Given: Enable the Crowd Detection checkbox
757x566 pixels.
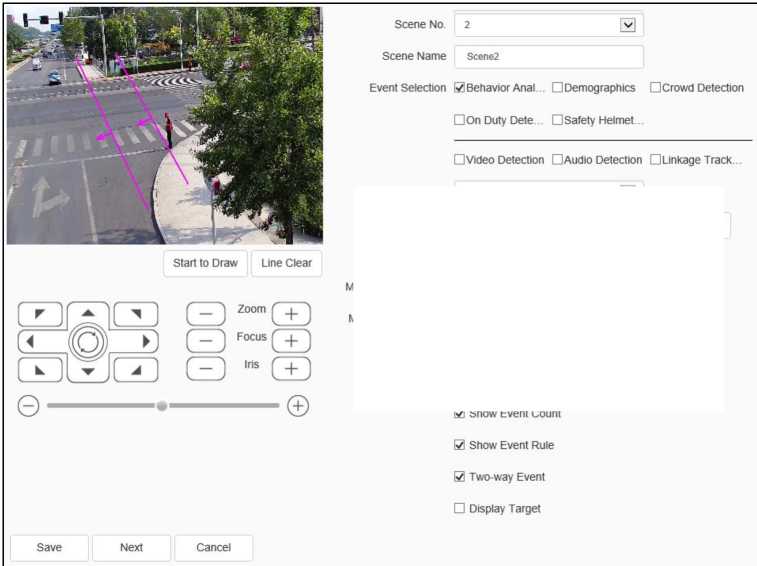Looking at the screenshot, I should click(656, 88).
